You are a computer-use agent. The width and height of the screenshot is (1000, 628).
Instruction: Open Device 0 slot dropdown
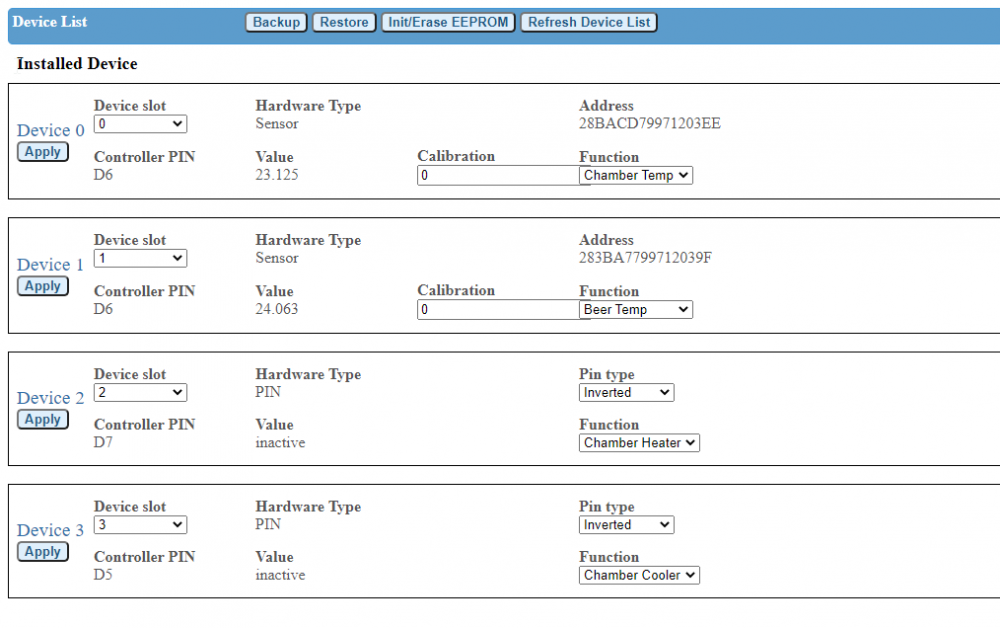point(140,124)
